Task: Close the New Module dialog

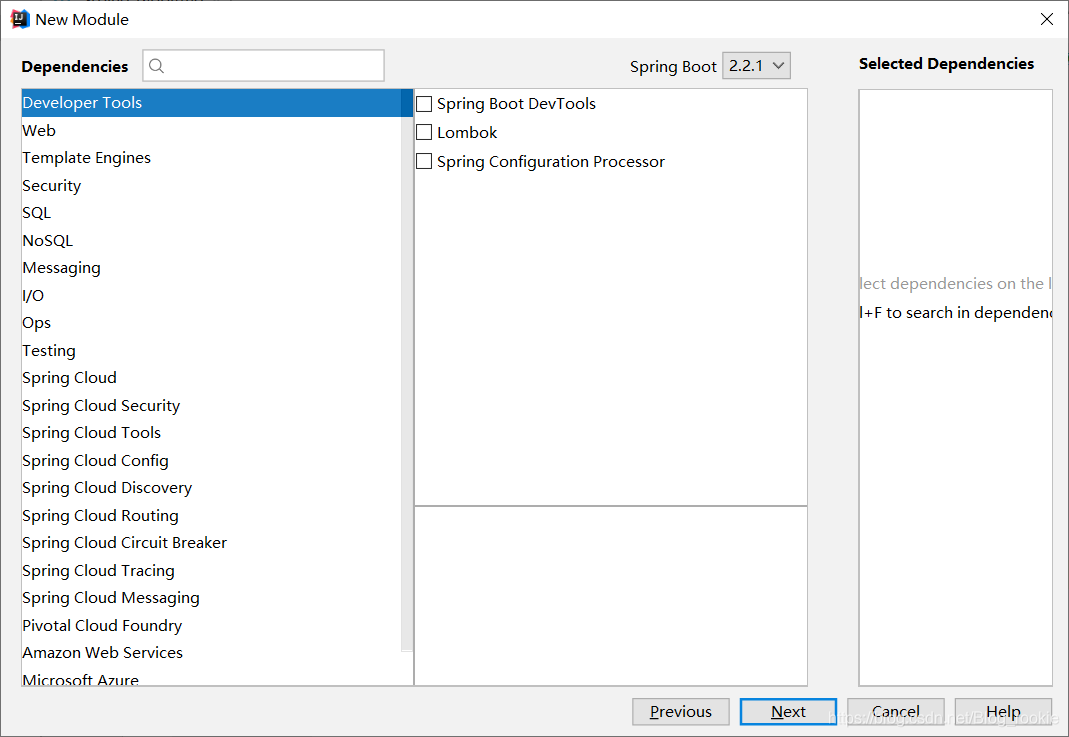Action: point(1047,19)
